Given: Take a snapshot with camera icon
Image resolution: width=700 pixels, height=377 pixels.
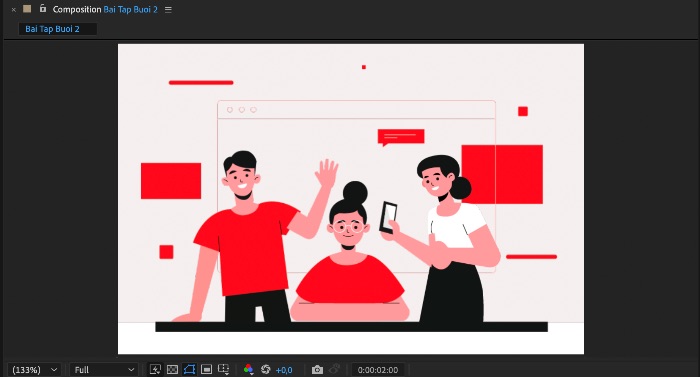Looking at the screenshot, I should [x=317, y=369].
